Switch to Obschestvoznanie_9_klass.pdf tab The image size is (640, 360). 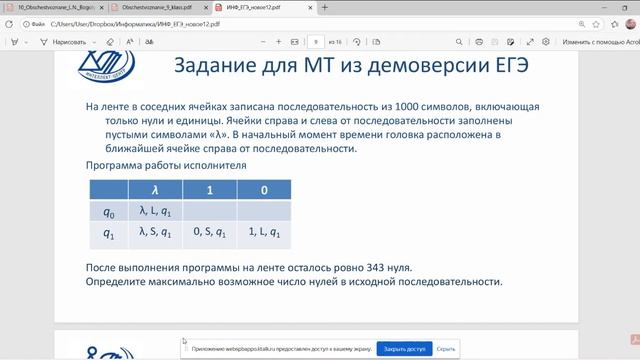tap(157, 7)
